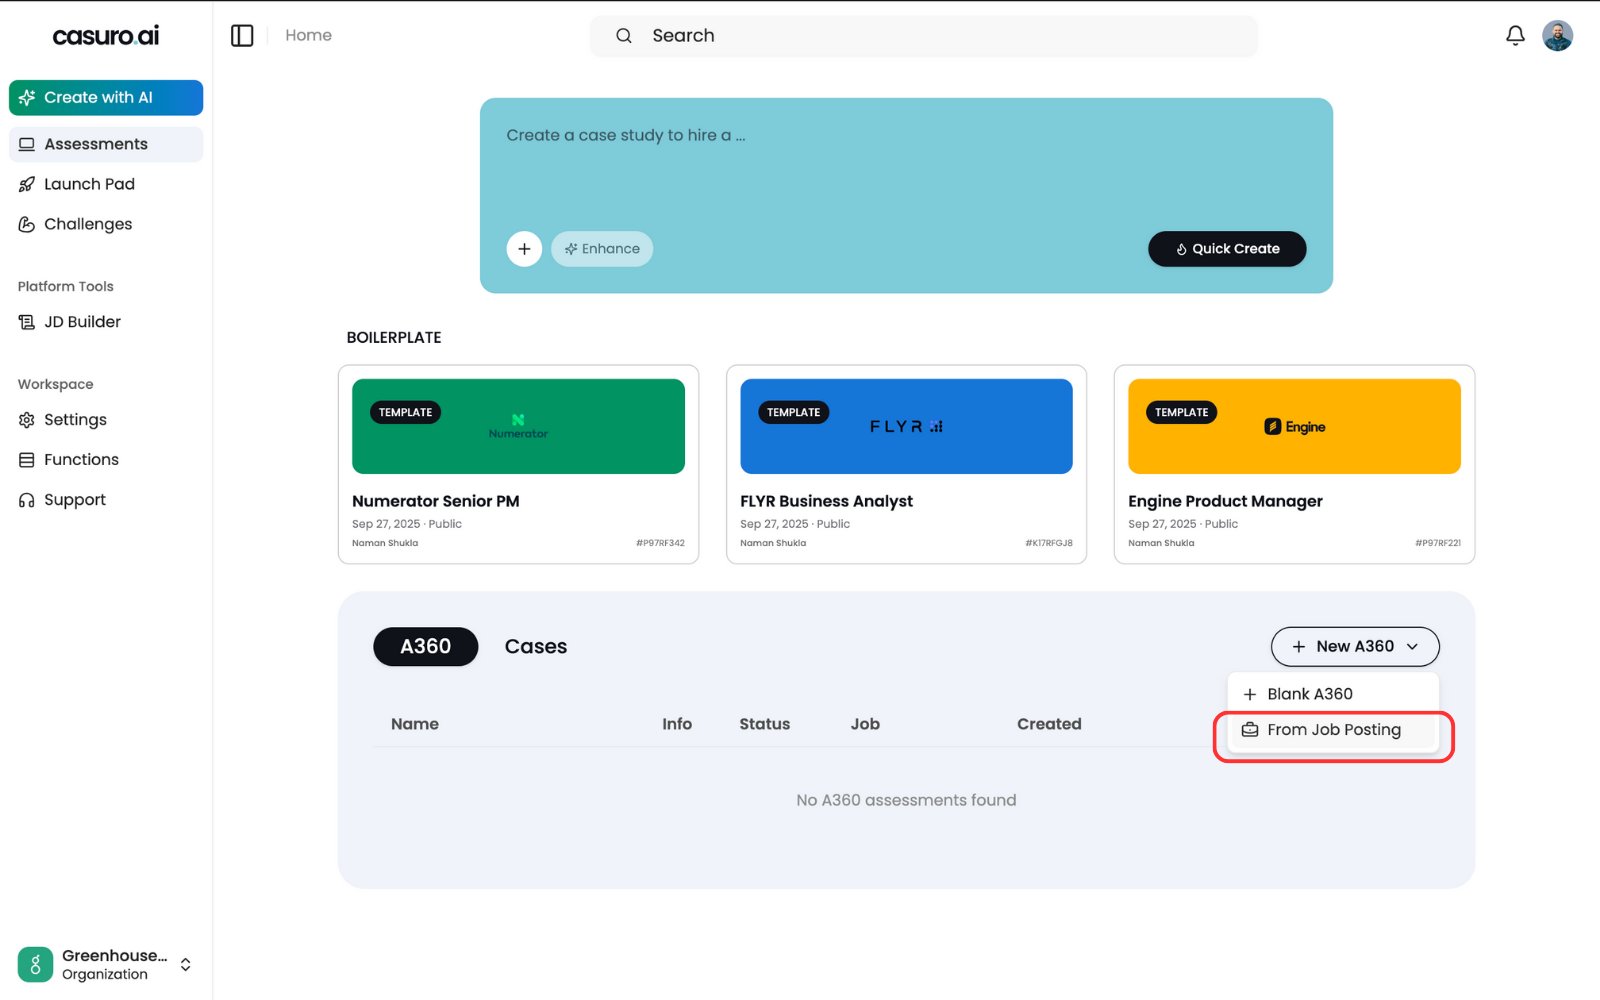Viewport: 1600px width, 1000px height.
Task: Open the user profile avatar
Action: tap(1557, 35)
